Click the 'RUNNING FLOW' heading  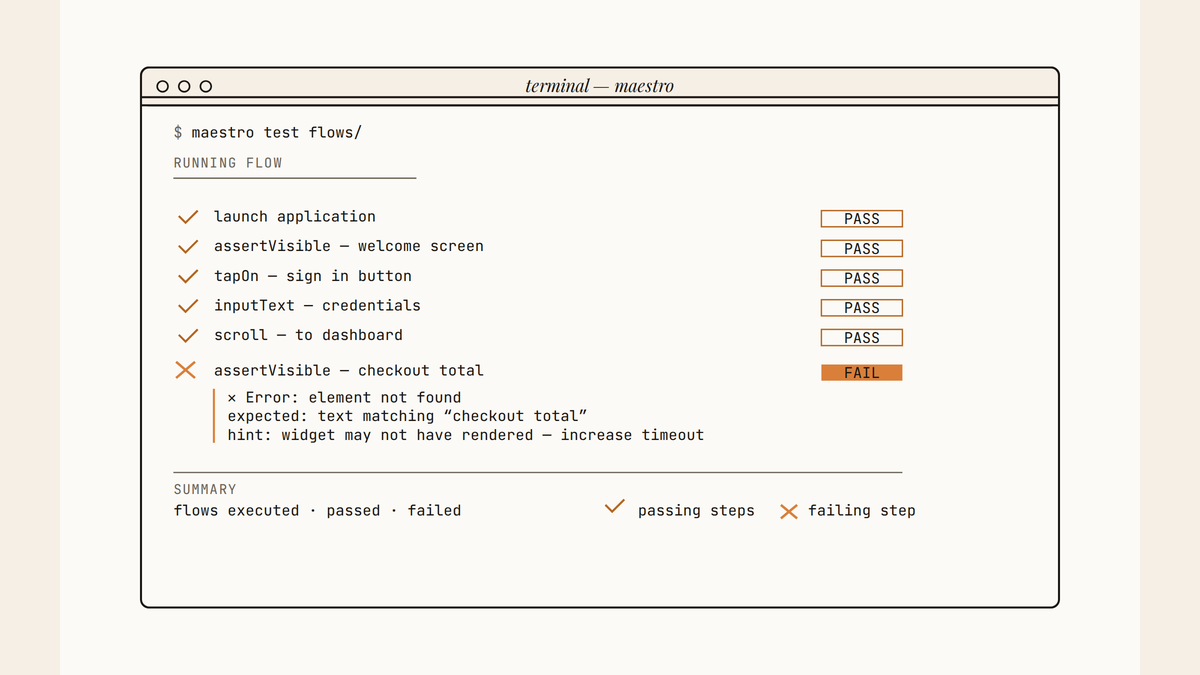tap(228, 163)
